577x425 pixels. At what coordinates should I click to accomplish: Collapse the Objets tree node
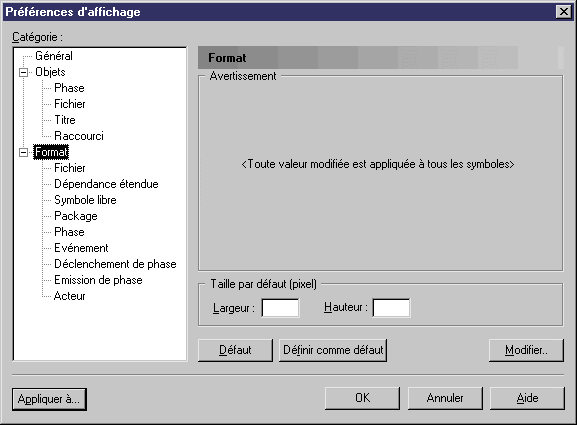click(23, 72)
